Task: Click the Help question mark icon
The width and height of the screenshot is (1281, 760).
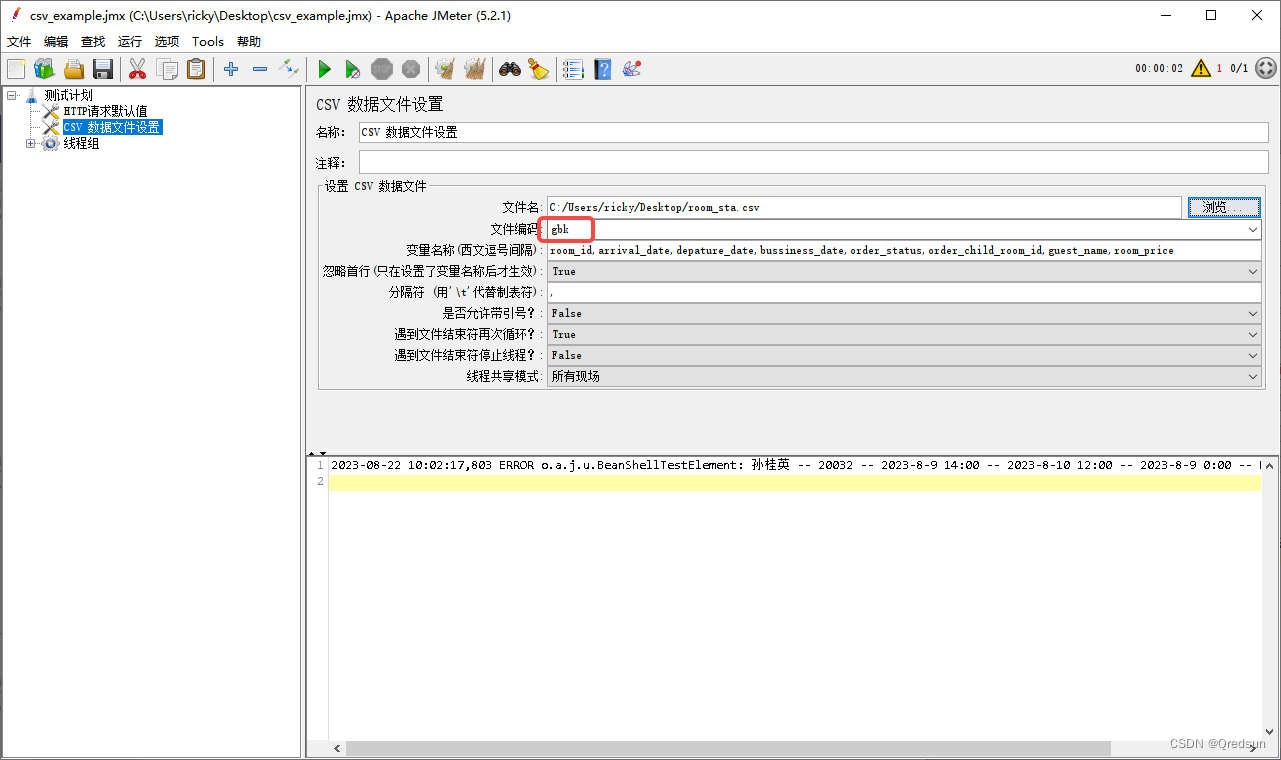Action: 602,69
